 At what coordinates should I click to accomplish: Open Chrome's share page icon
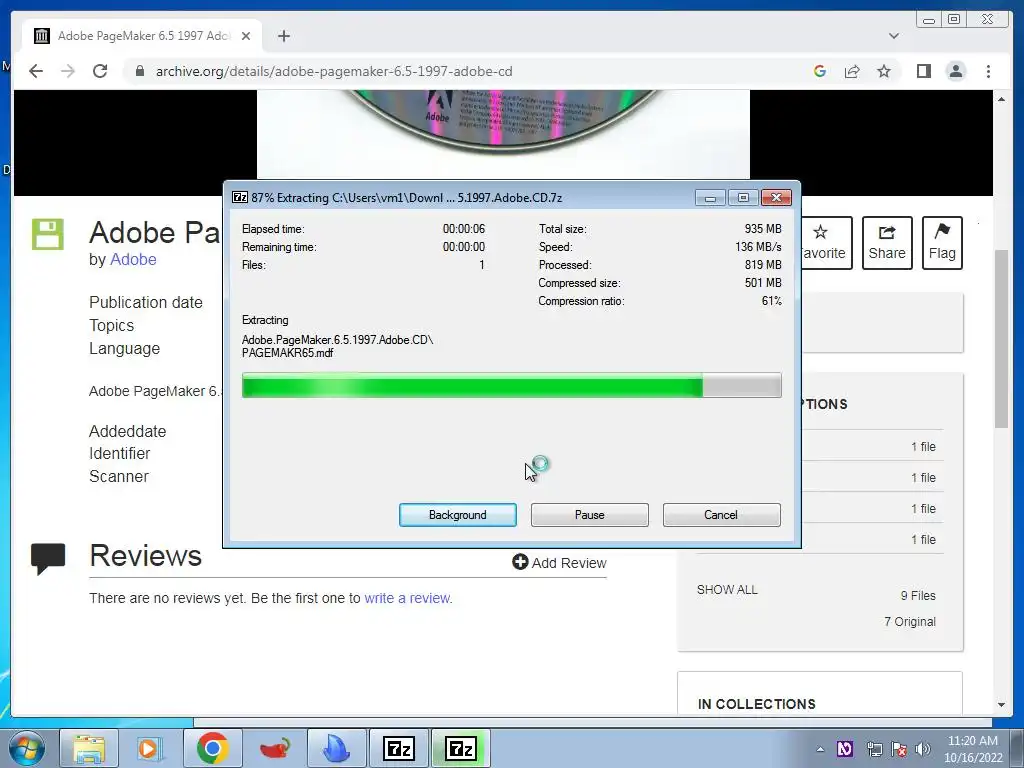tap(852, 71)
